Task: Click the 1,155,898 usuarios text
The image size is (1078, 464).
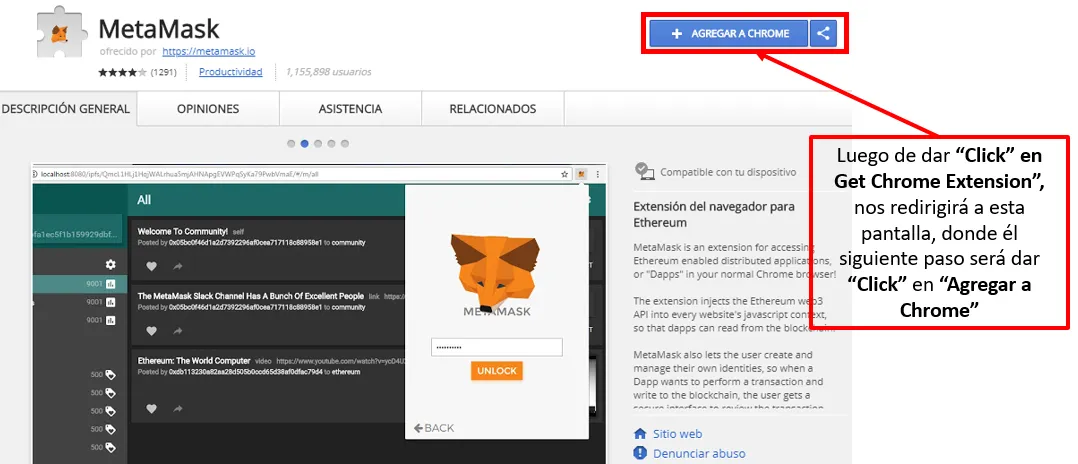Action: (329, 71)
